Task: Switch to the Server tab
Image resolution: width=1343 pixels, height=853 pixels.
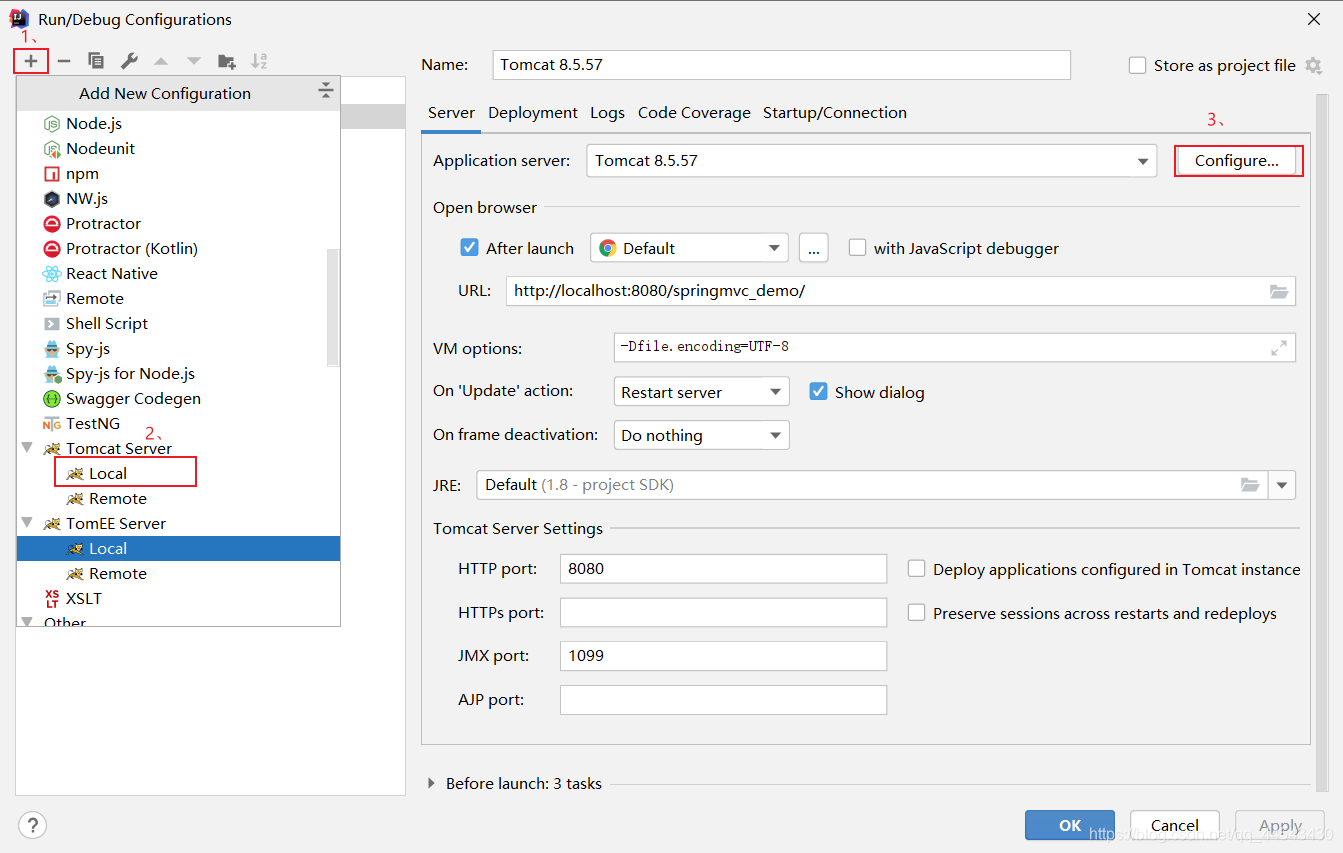Action: point(451,113)
